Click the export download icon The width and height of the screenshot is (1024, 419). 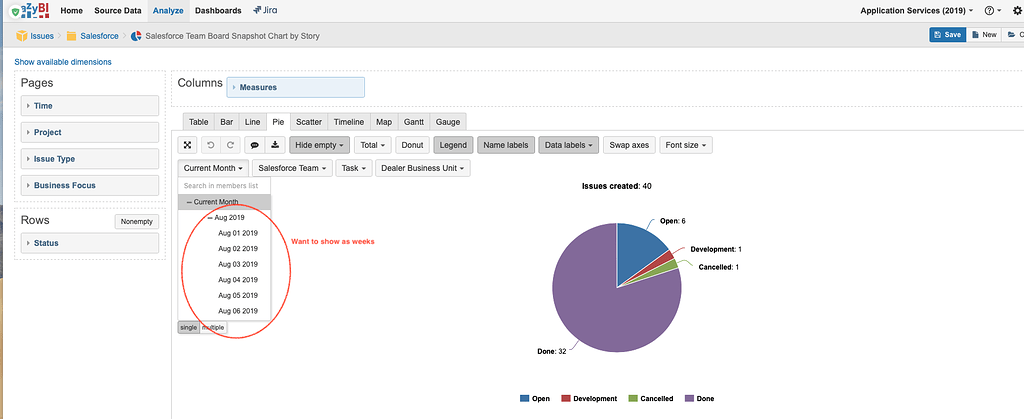275,145
